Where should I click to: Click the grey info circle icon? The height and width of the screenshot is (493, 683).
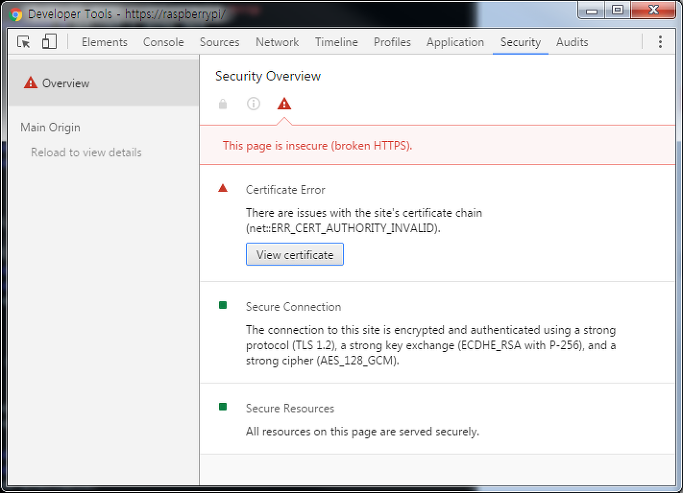click(x=254, y=104)
